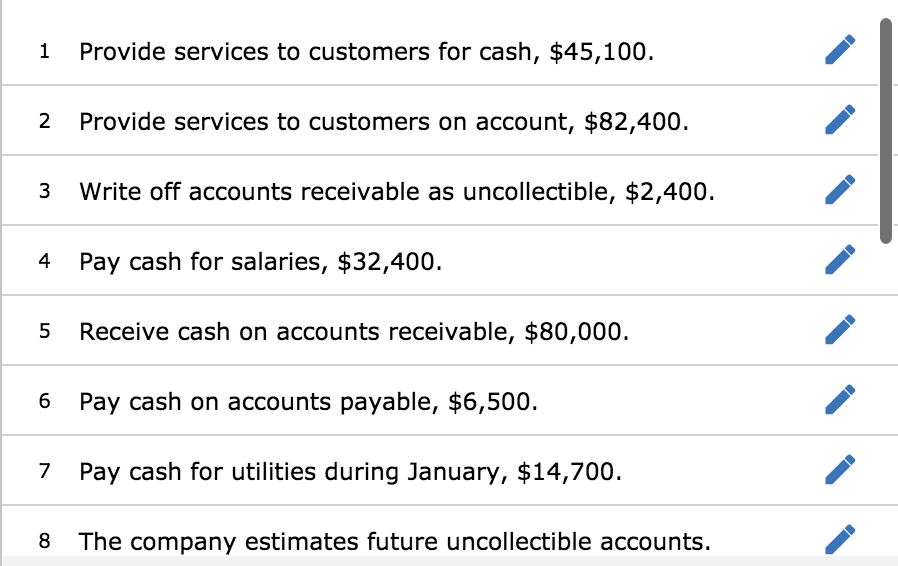Edit the utilities transaction for January
Viewport: 898px width, 566px height.
point(840,469)
